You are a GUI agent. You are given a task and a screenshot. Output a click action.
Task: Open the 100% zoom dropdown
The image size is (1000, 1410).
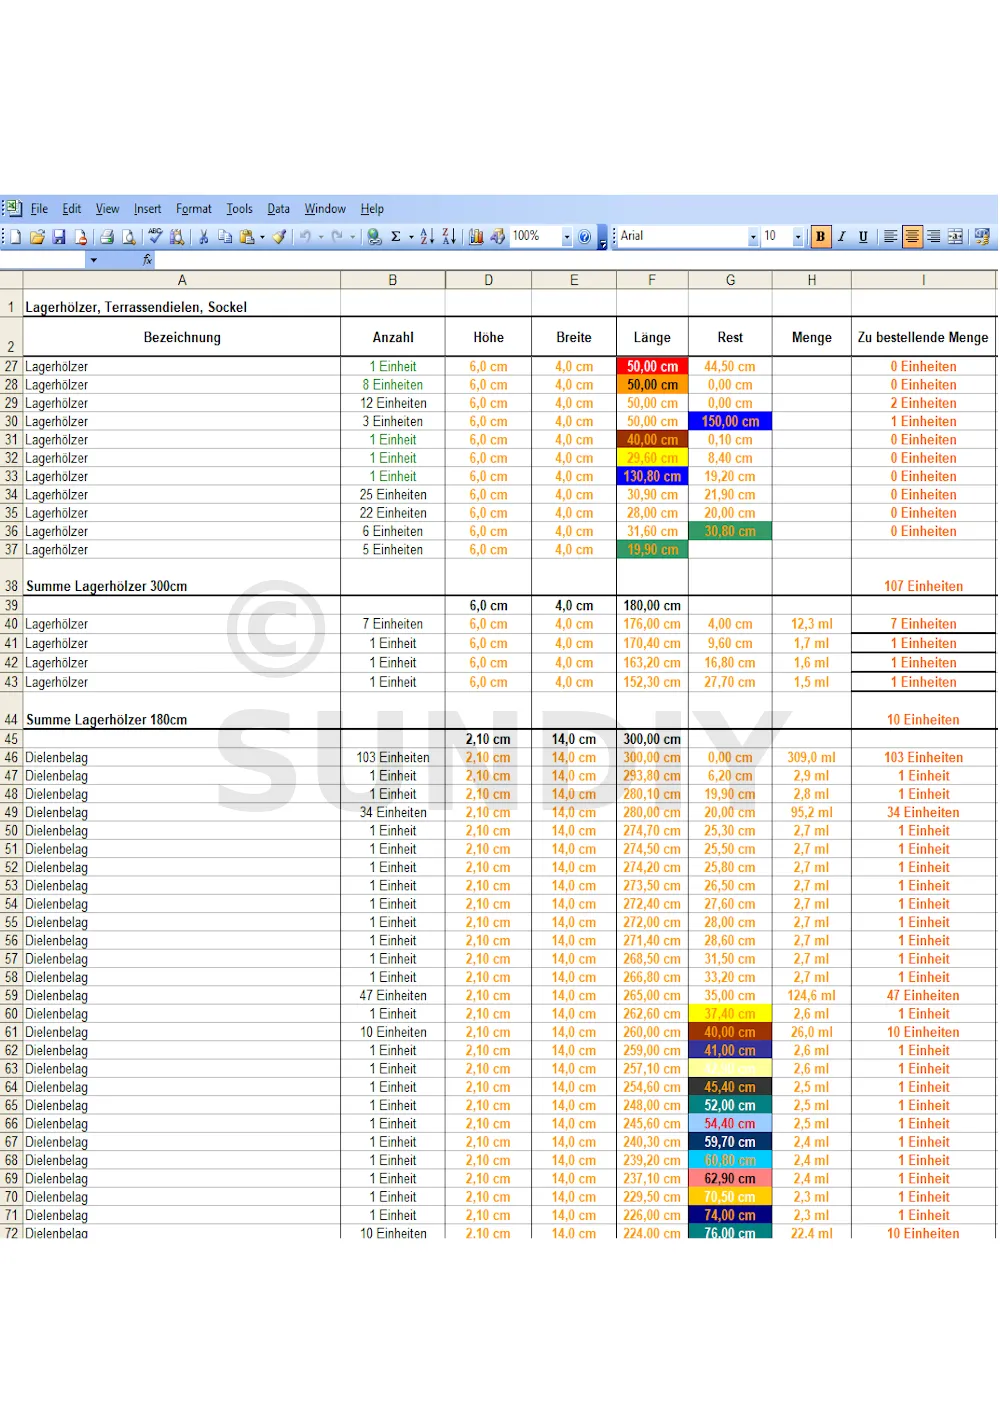(567, 237)
